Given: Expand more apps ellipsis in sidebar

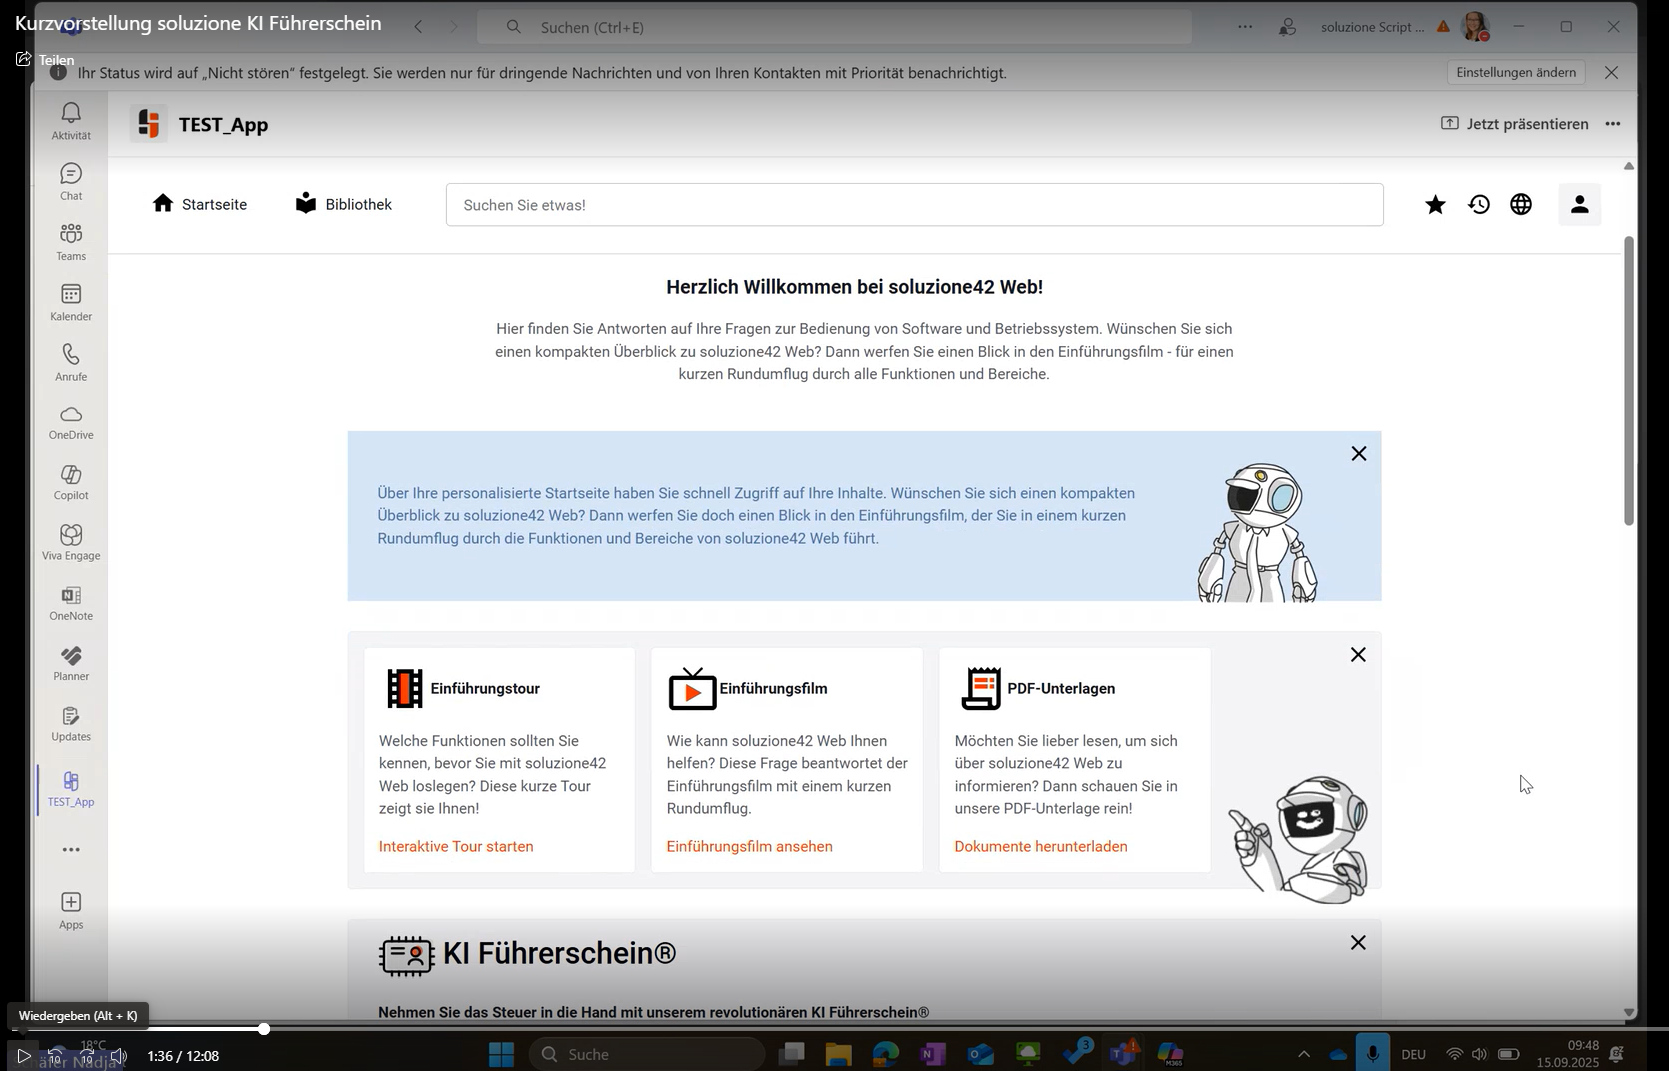Looking at the screenshot, I should click(71, 850).
